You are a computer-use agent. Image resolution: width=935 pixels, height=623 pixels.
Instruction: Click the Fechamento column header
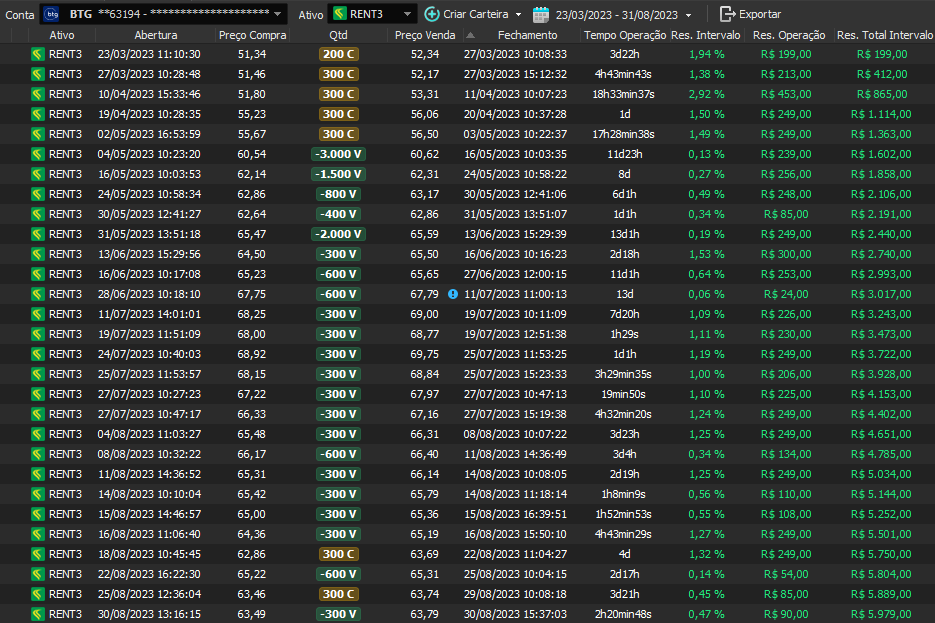[527, 35]
